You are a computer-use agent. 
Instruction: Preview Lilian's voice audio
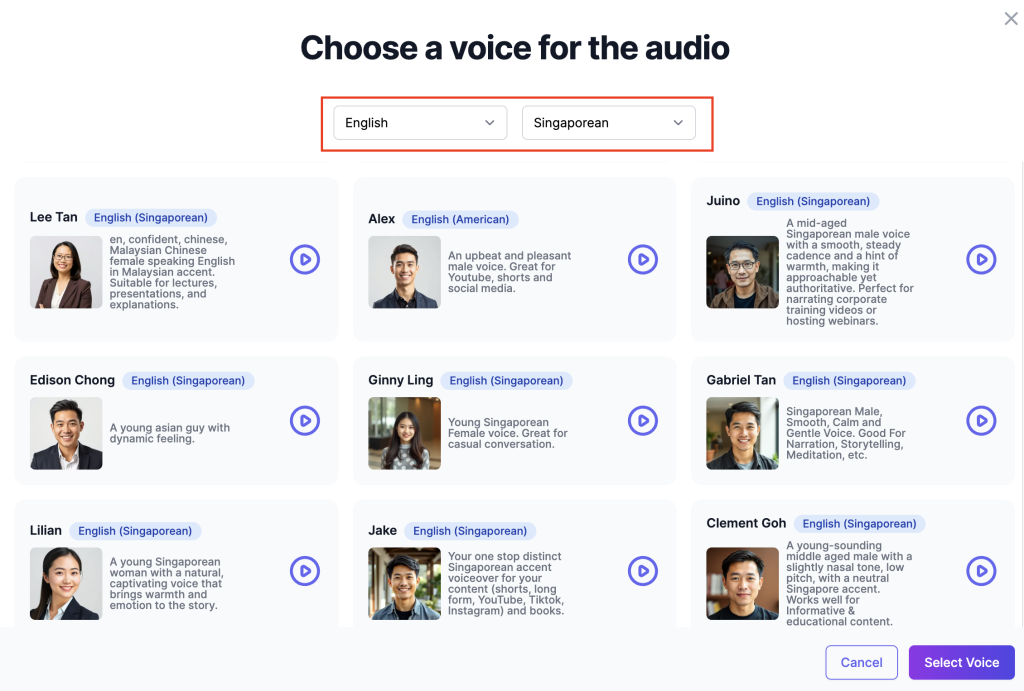click(x=305, y=571)
